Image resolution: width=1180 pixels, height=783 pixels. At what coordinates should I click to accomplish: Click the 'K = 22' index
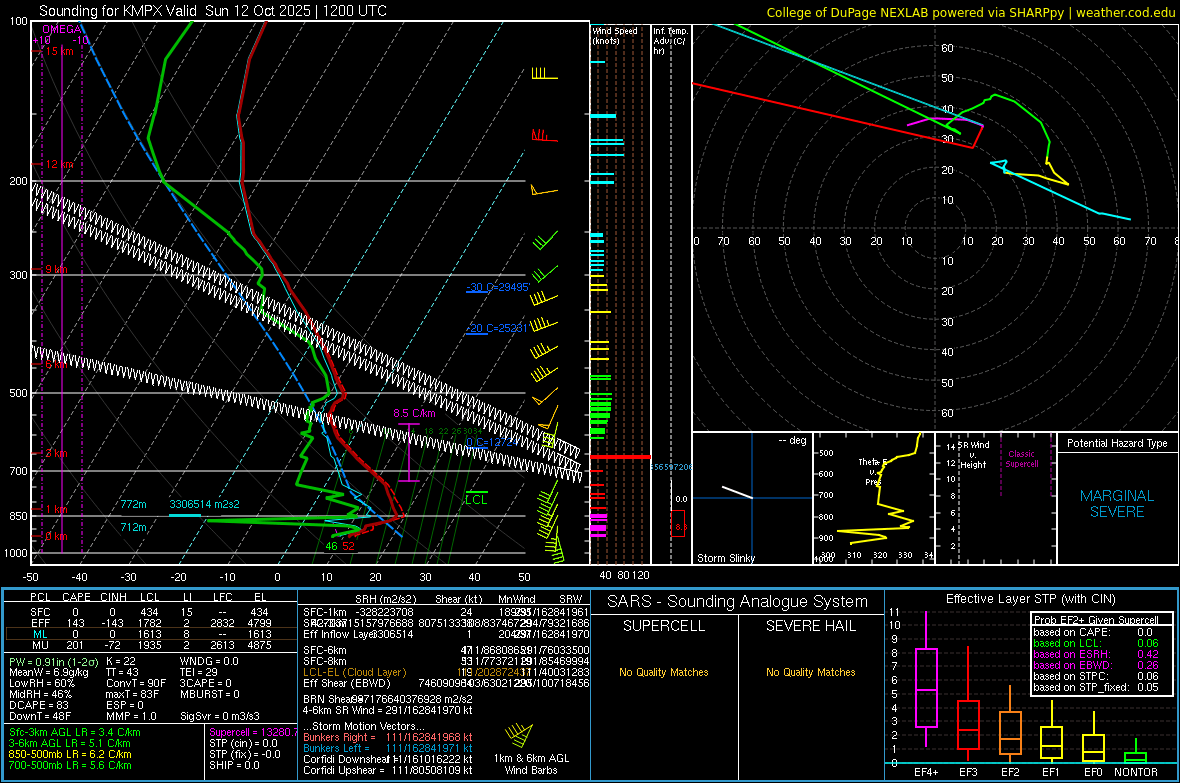tap(120, 661)
